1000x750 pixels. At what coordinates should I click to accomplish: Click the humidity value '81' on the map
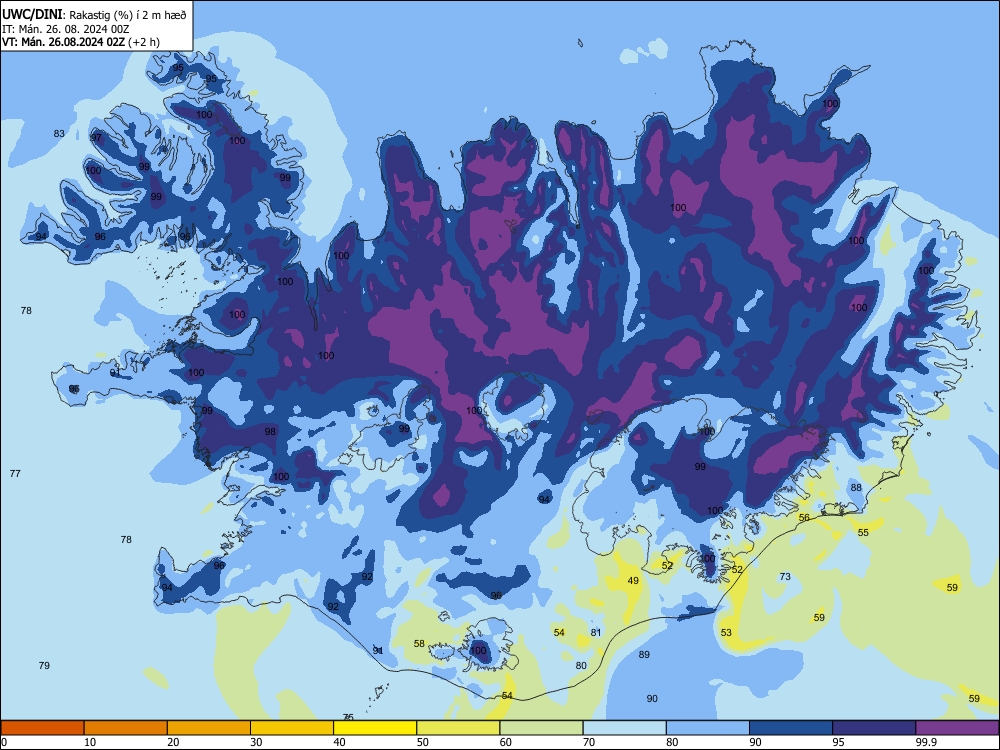pos(596,633)
